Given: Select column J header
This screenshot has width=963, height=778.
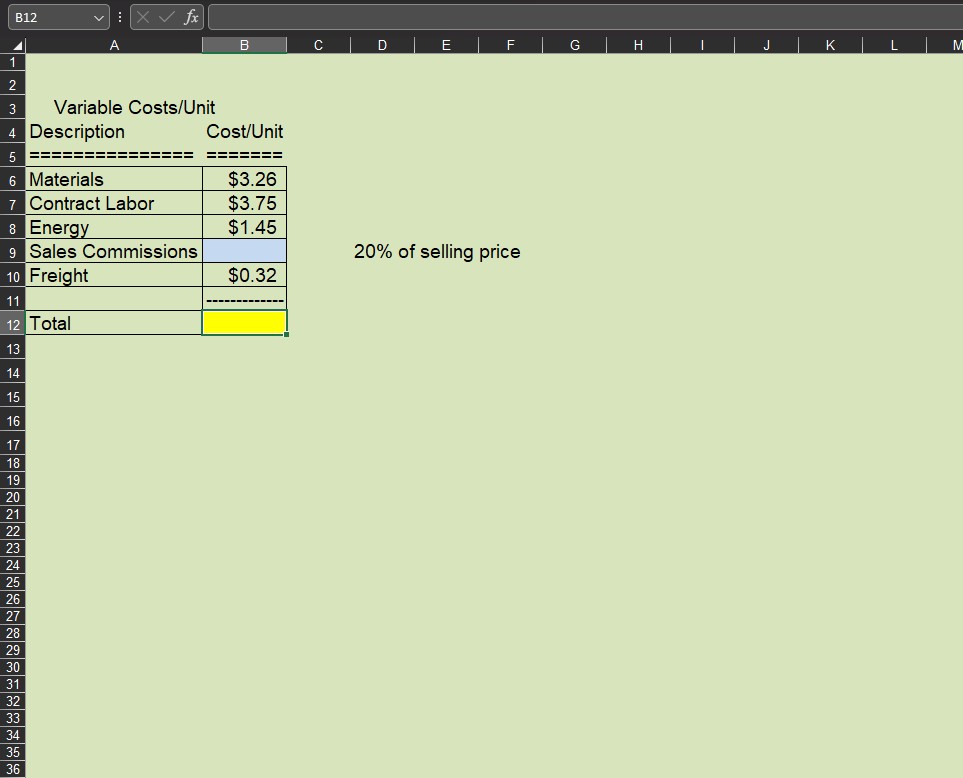Looking at the screenshot, I should (x=766, y=45).
